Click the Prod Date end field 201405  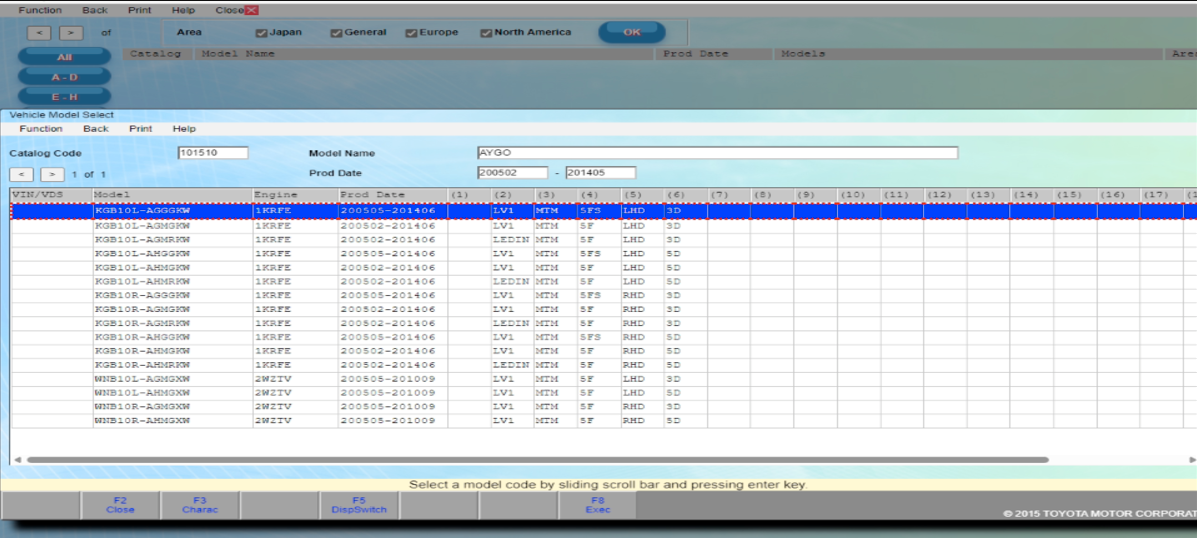[x=601, y=172]
